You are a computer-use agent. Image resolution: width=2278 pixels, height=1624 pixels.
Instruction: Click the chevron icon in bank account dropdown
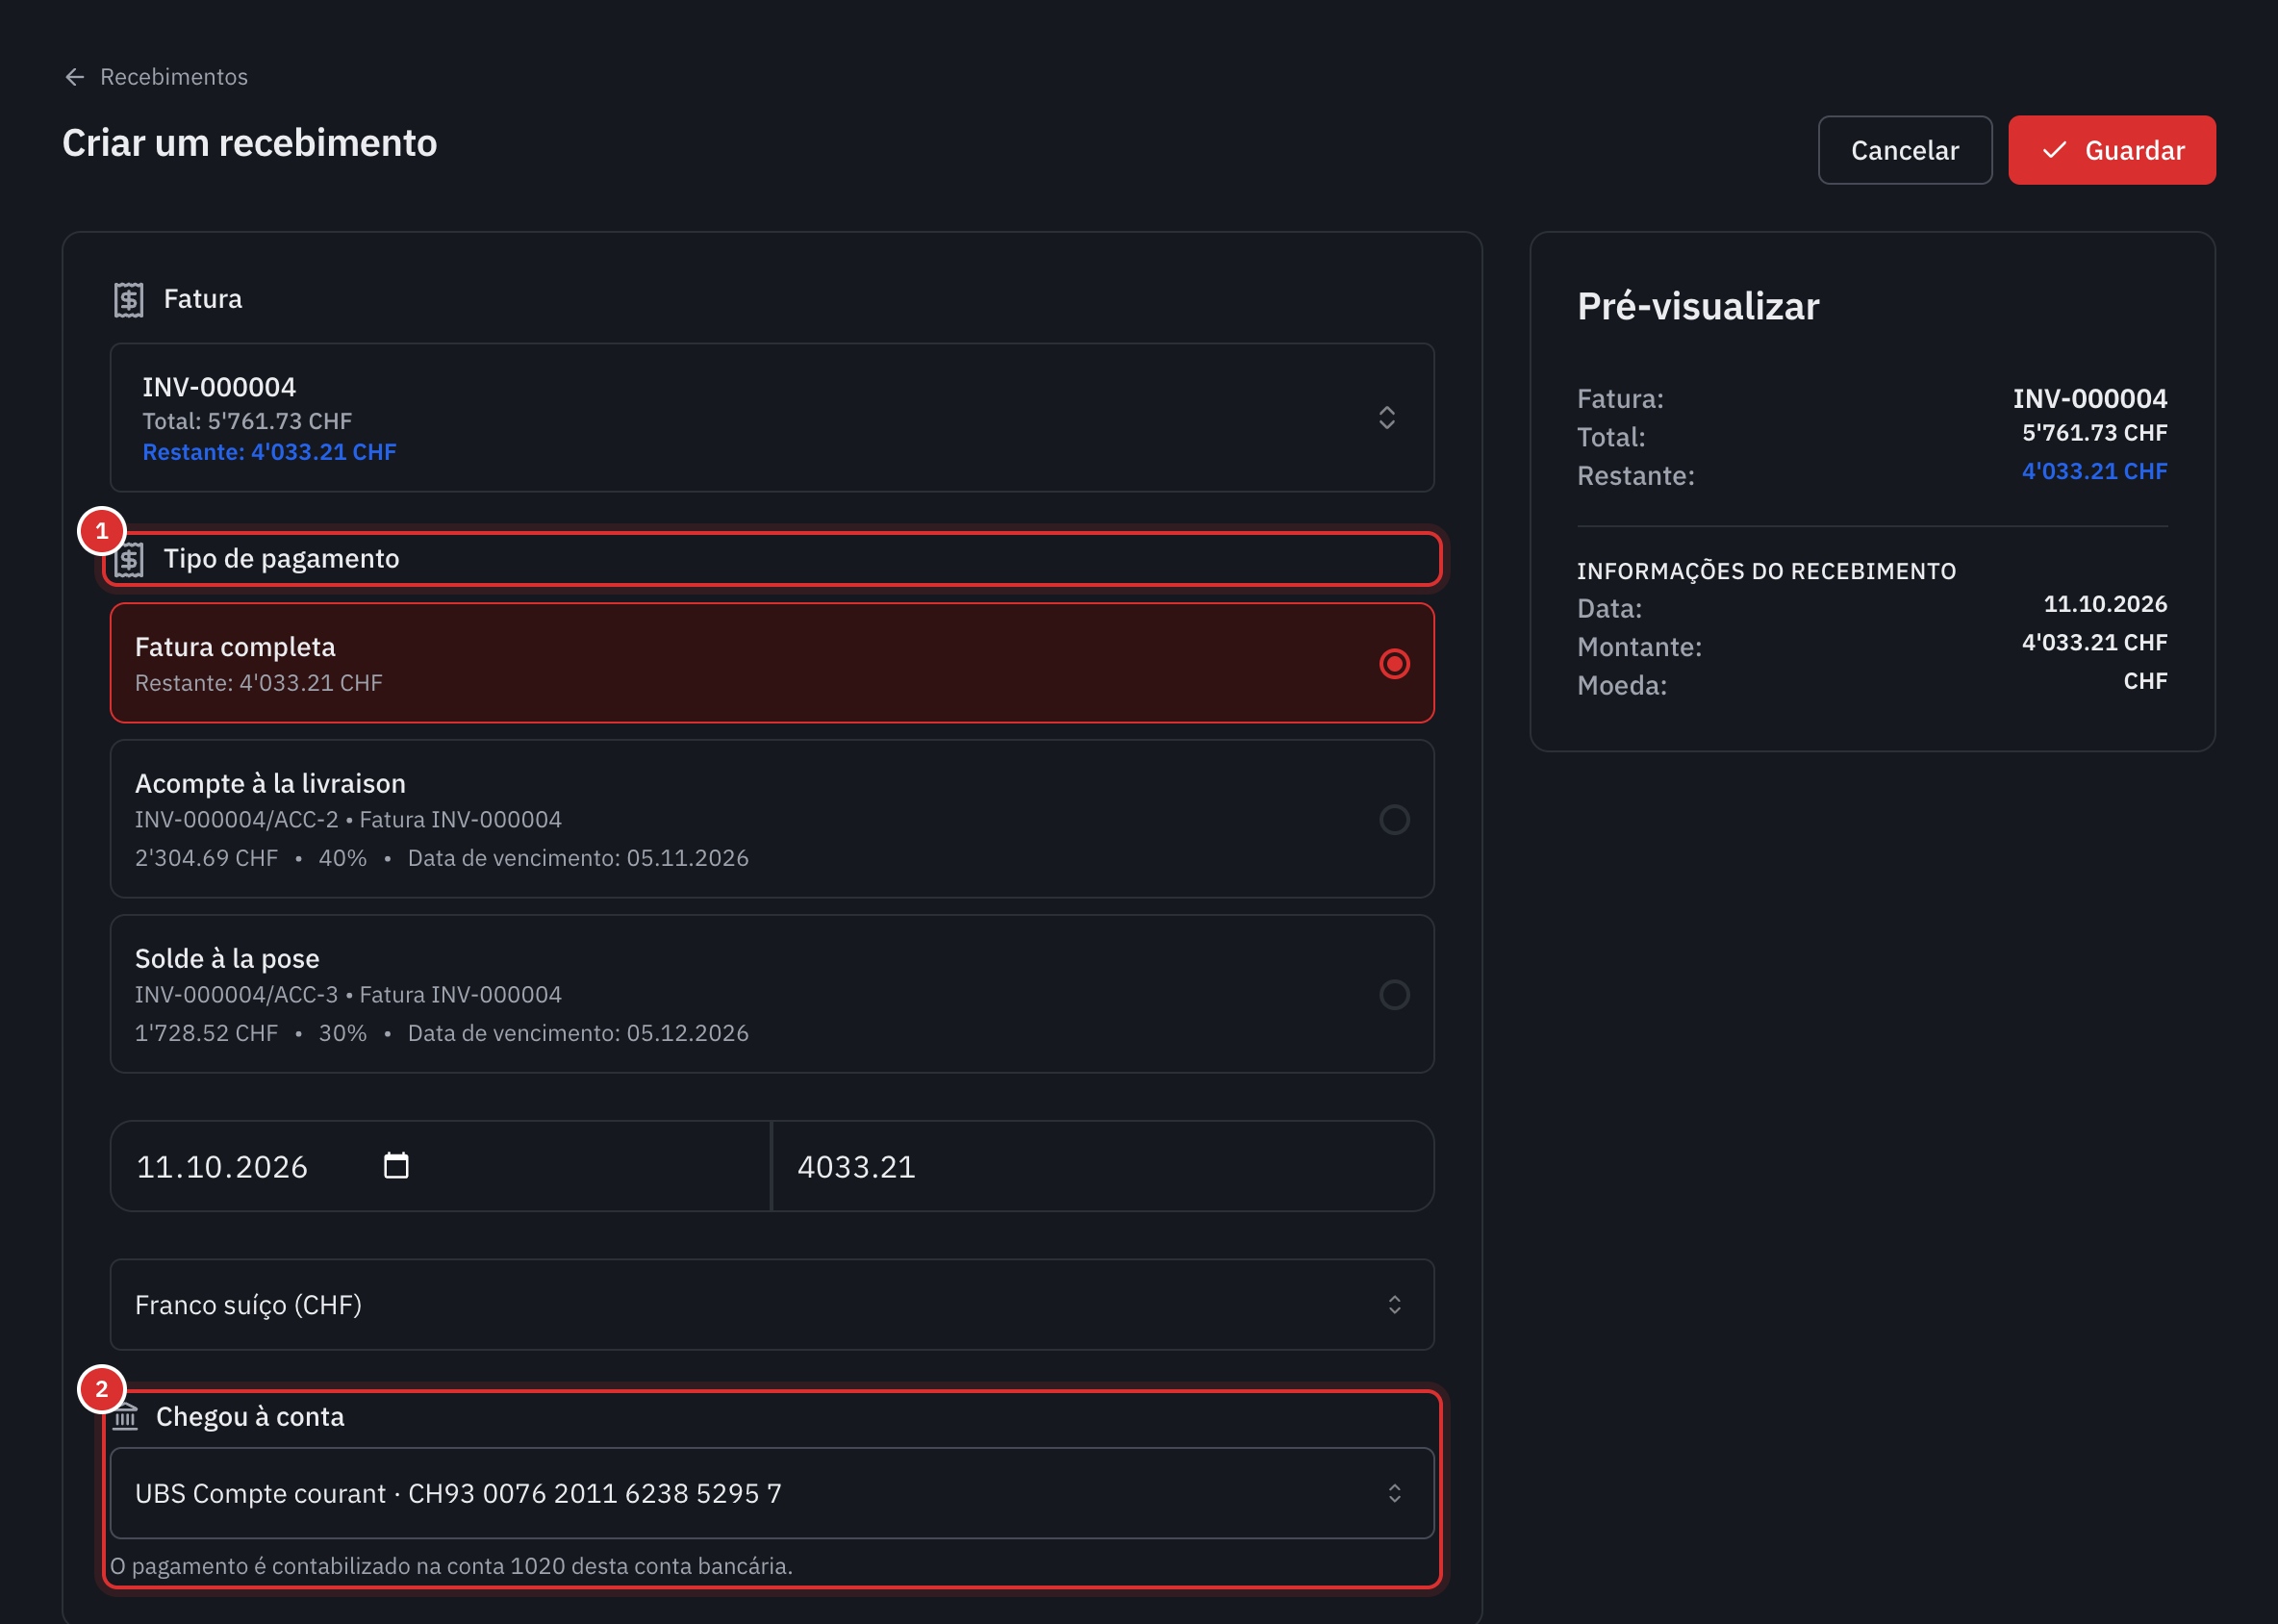1394,1493
